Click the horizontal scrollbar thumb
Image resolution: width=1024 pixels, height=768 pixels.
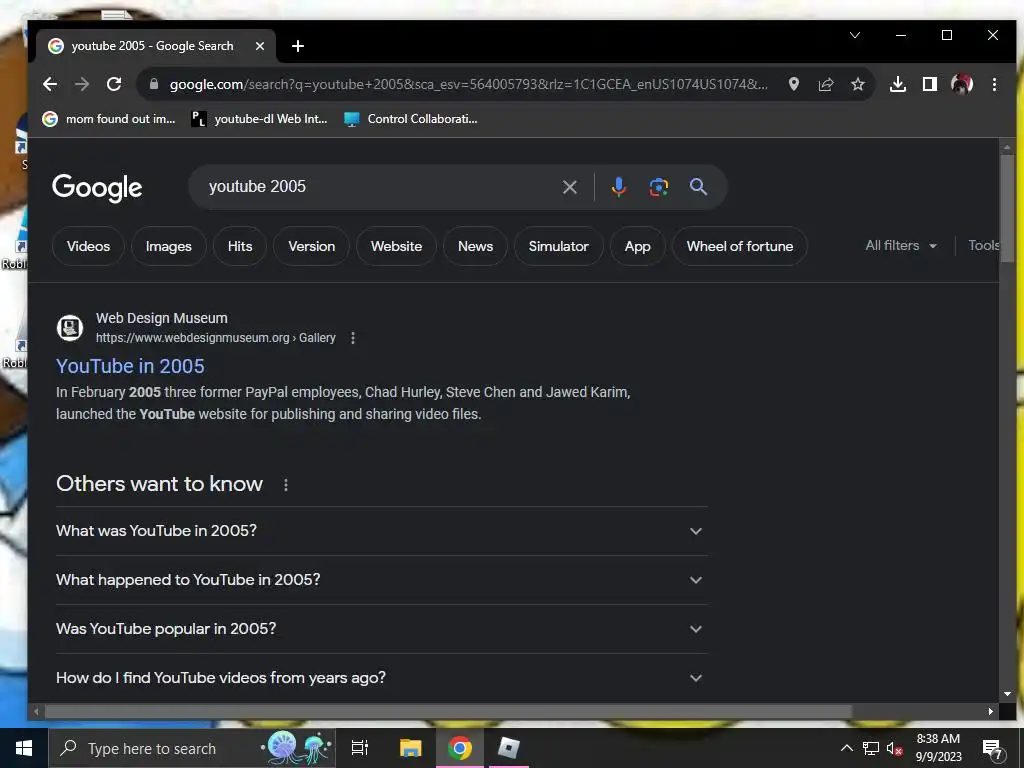click(x=448, y=711)
